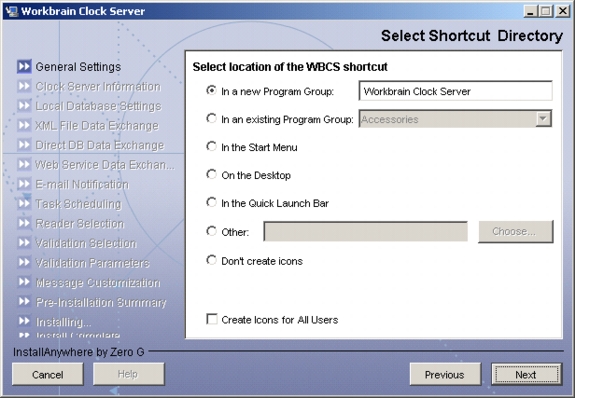Viewport: 591px width, 415px height.
Task: Click the InstallAnywhere by Zero G text
Action: point(79,352)
